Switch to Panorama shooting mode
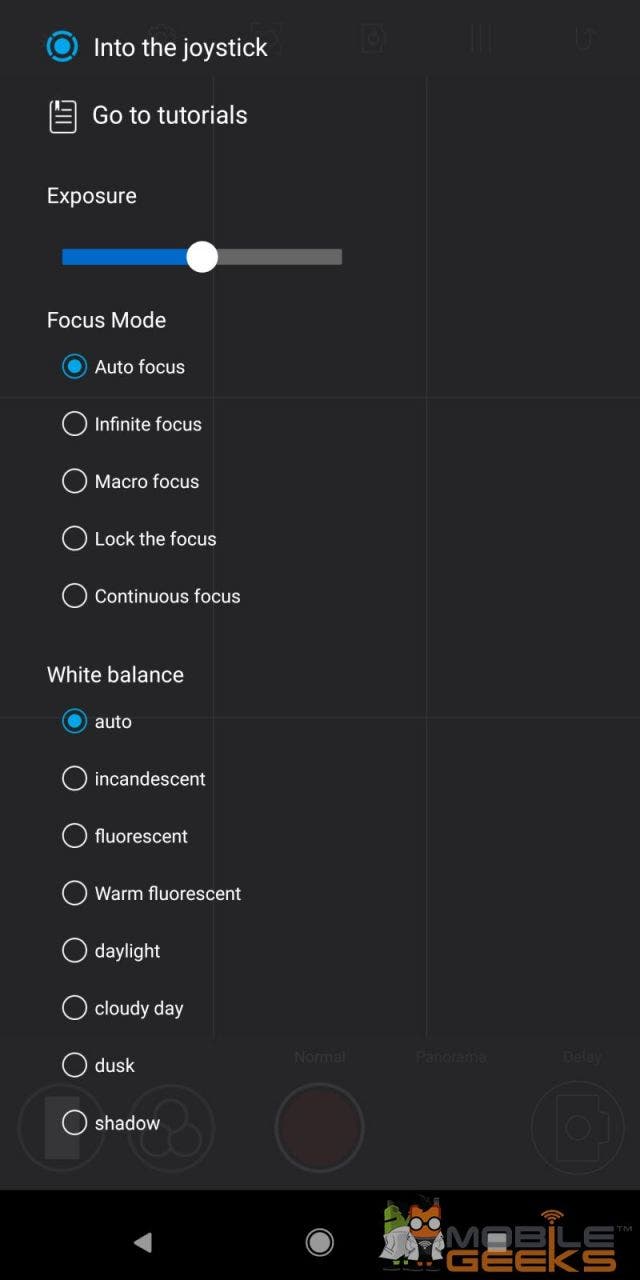 click(x=451, y=1056)
